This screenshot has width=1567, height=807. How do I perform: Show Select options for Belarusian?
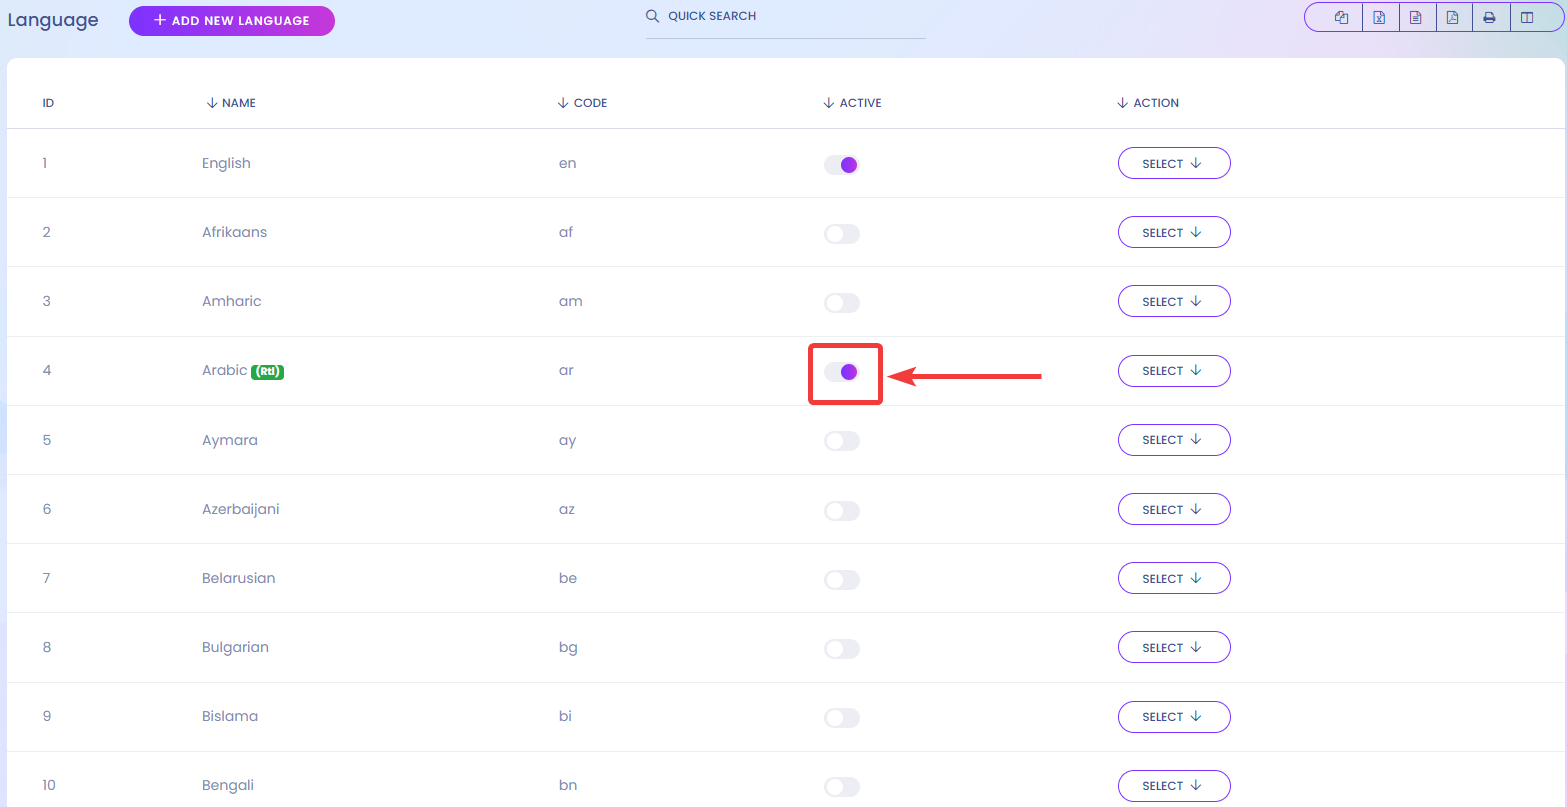pyautogui.click(x=1174, y=578)
